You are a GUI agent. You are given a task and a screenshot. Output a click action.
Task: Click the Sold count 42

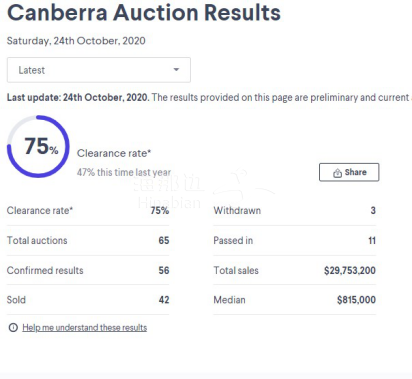164,300
